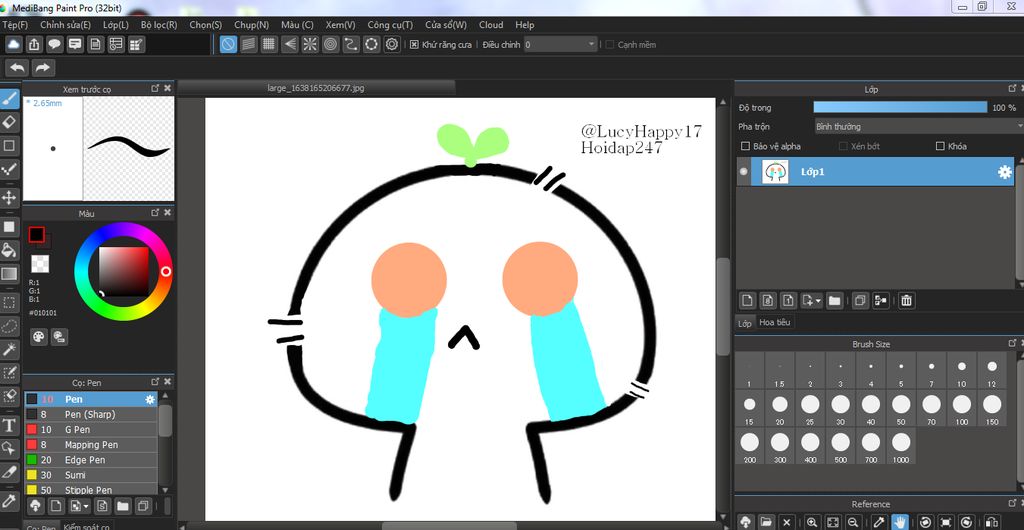The height and width of the screenshot is (530, 1024).
Task: Enable the Bảo vệ alpha checkbox
Action: pos(745,146)
